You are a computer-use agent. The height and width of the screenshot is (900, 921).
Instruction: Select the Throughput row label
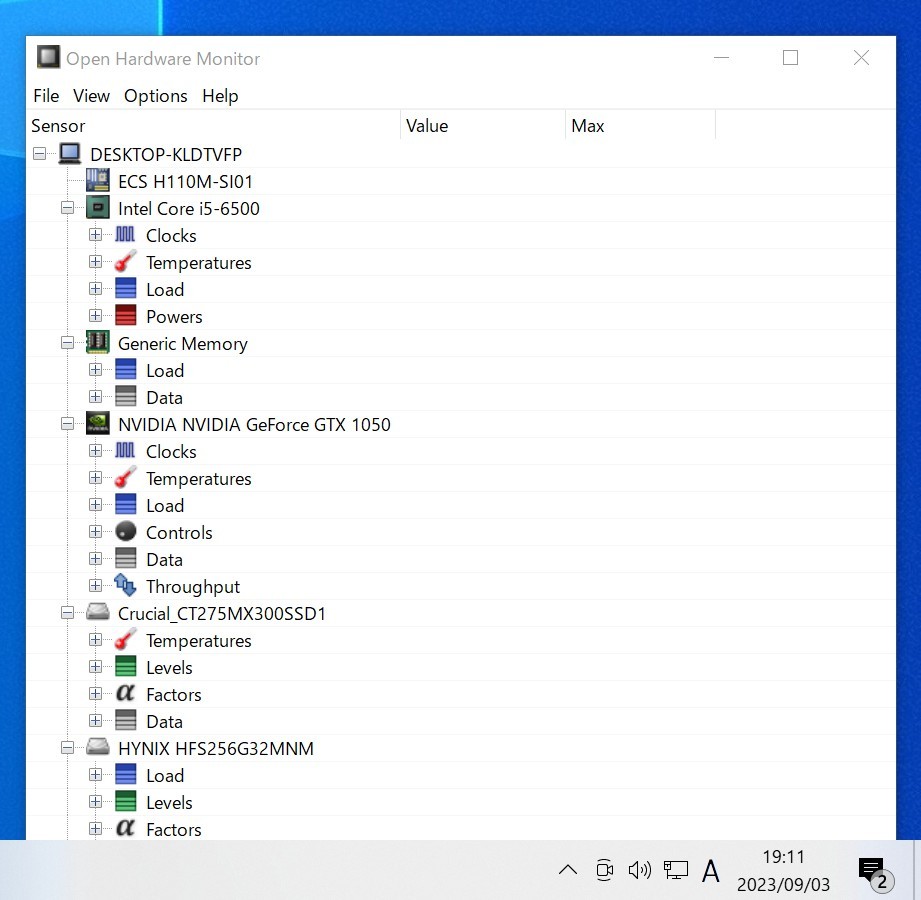[x=193, y=587]
